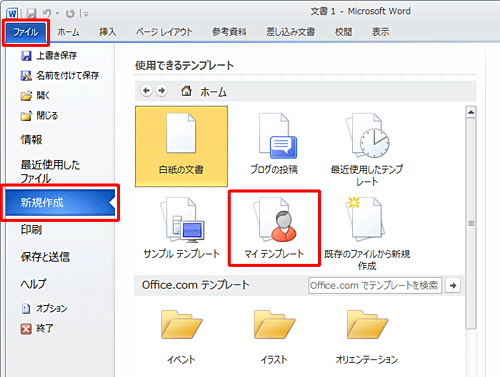Select 新規作成 in the sidebar
500x377 pixels.
pos(60,202)
